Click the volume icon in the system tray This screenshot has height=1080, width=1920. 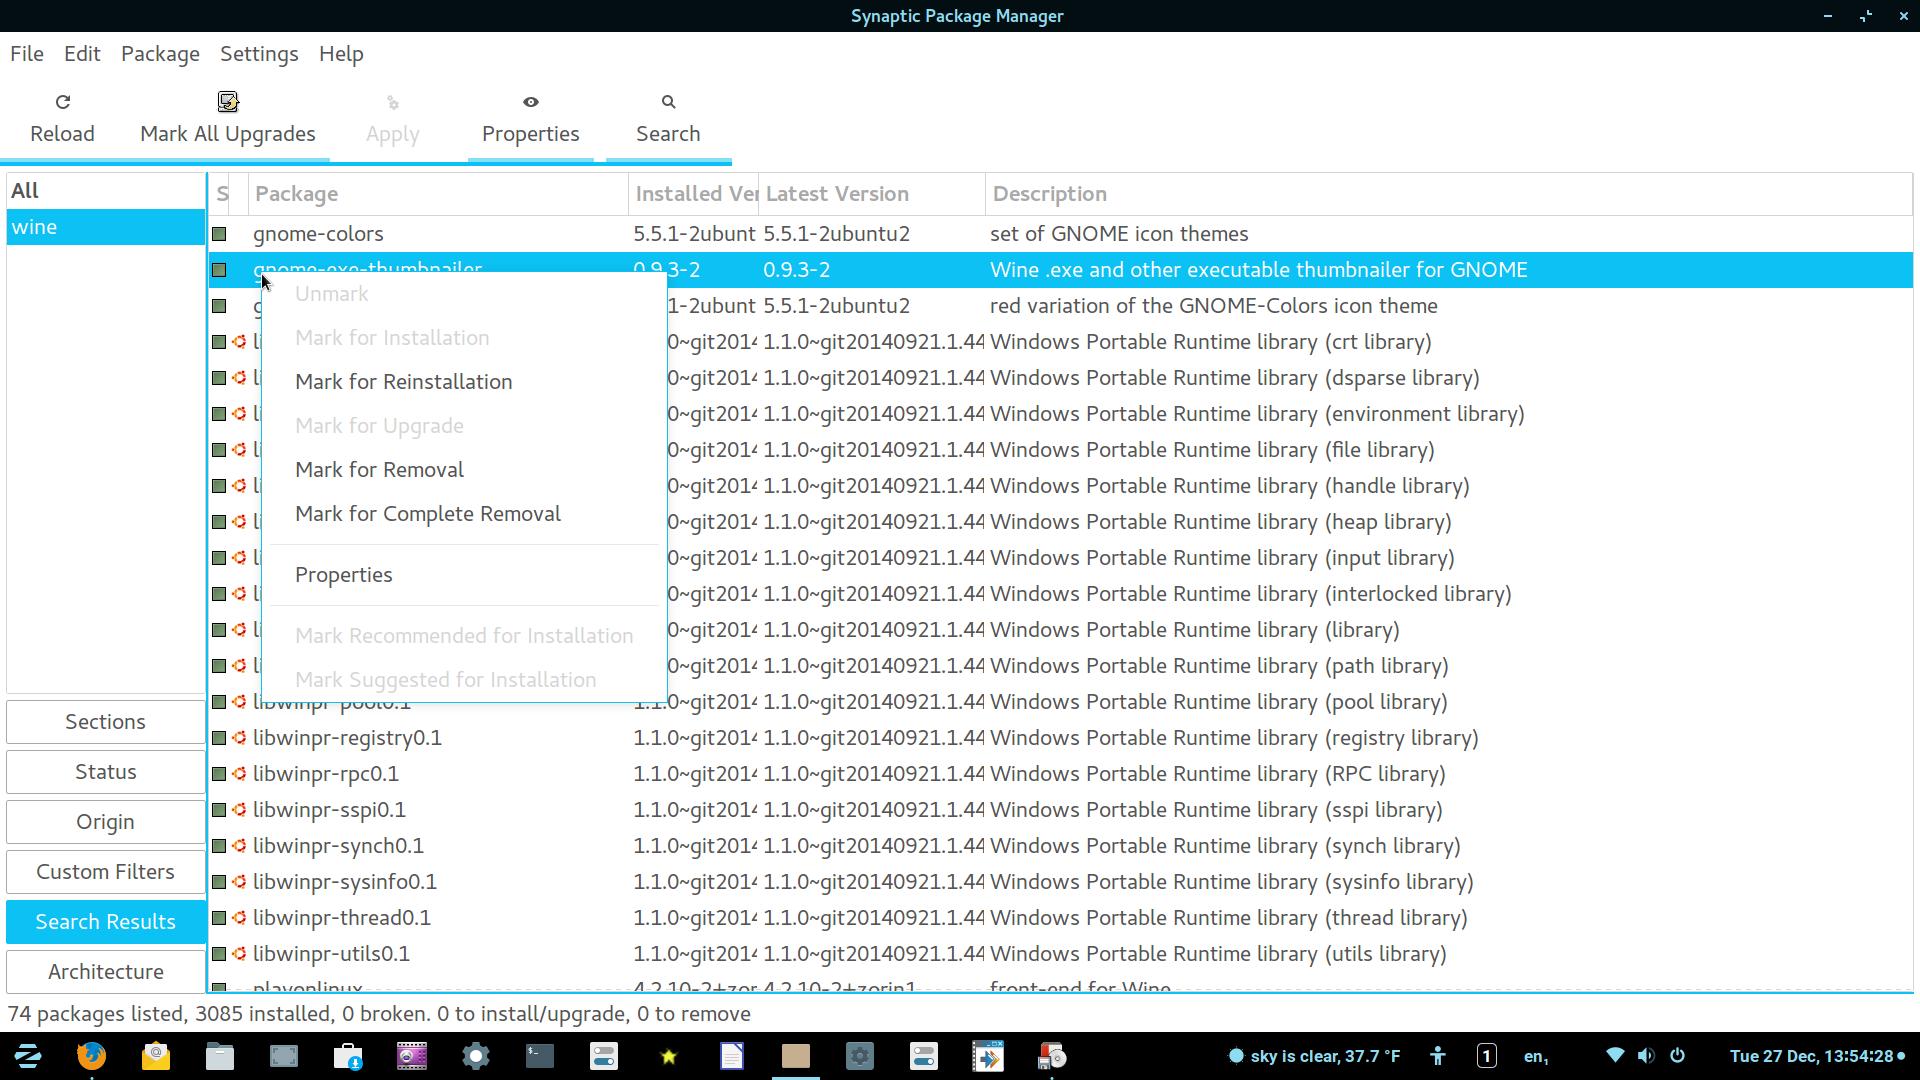coord(1646,1056)
